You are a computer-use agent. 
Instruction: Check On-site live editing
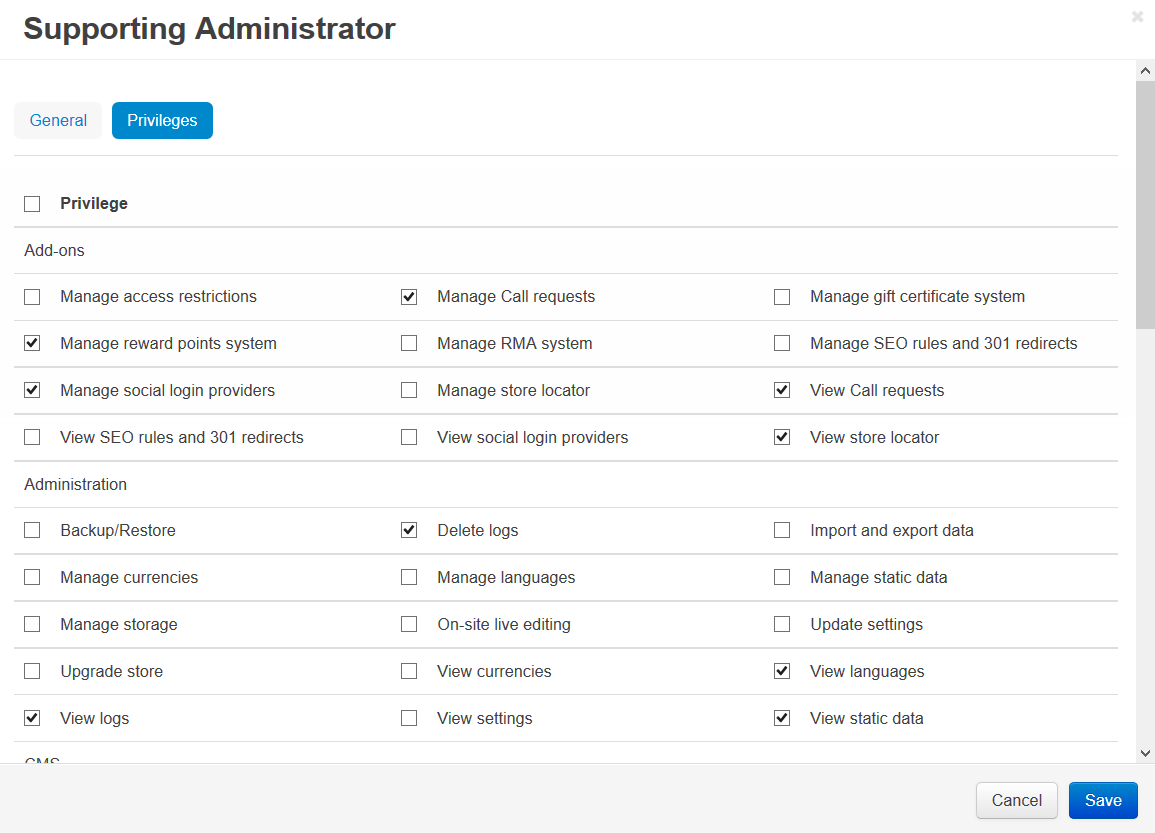tap(409, 625)
